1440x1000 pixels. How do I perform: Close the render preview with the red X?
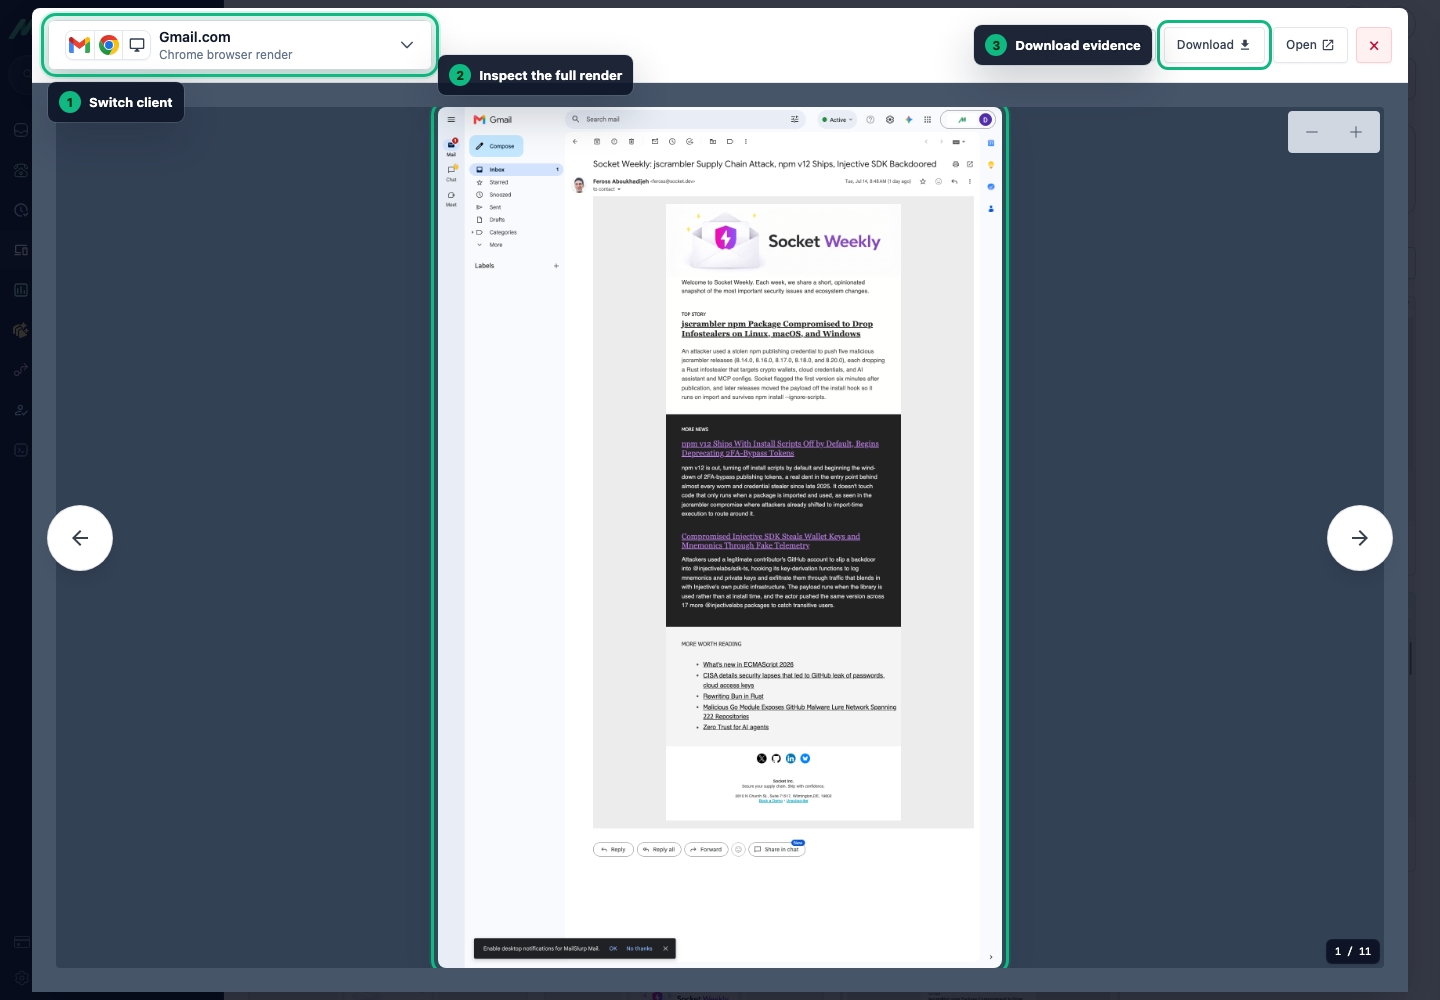1374,45
